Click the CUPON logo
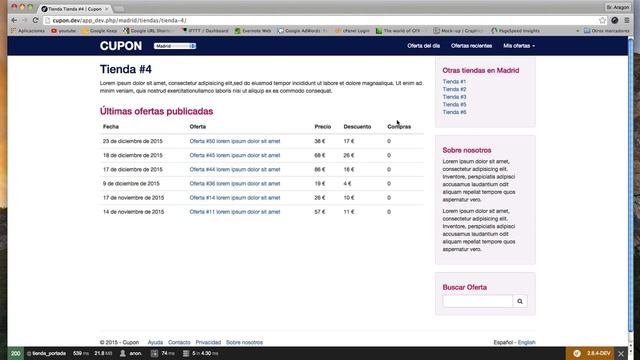Image resolution: width=640 pixels, height=360 pixels. coord(121,46)
